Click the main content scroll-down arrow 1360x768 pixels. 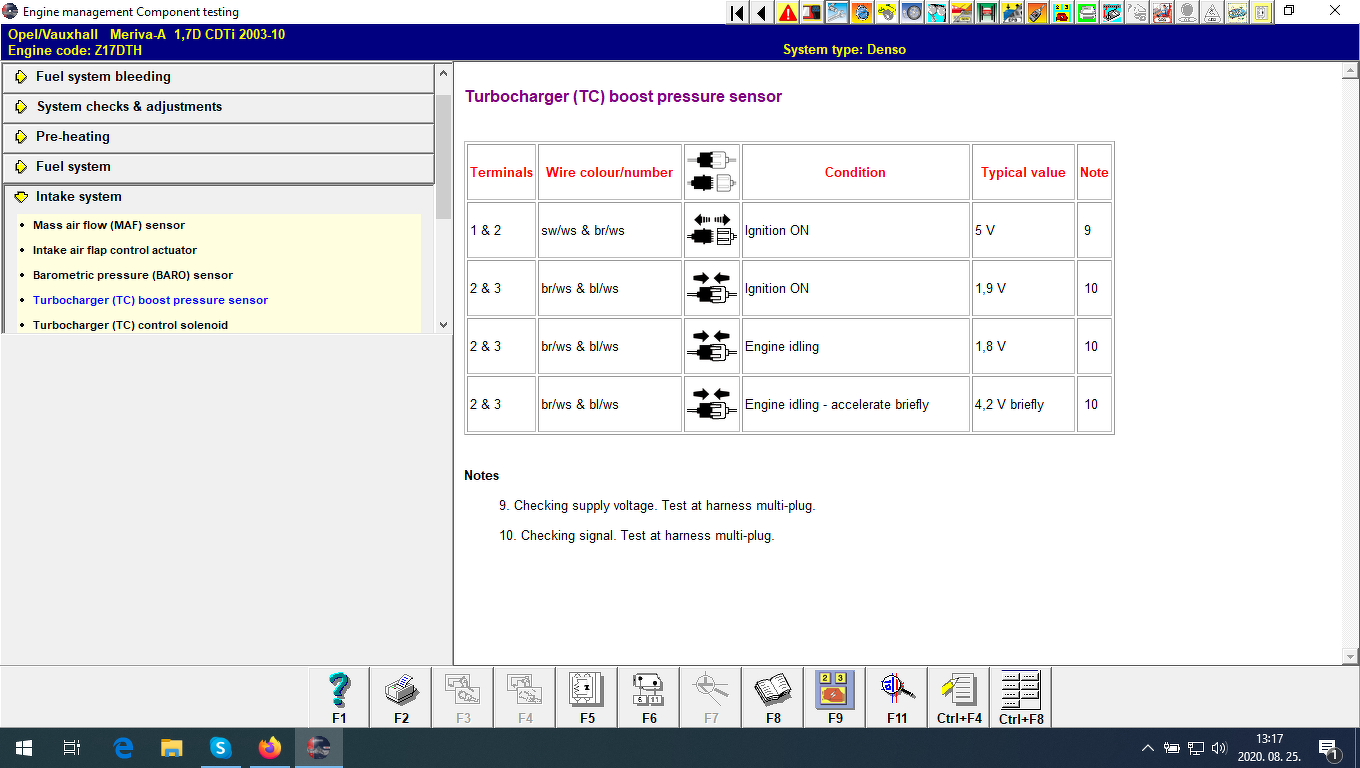(1350, 656)
